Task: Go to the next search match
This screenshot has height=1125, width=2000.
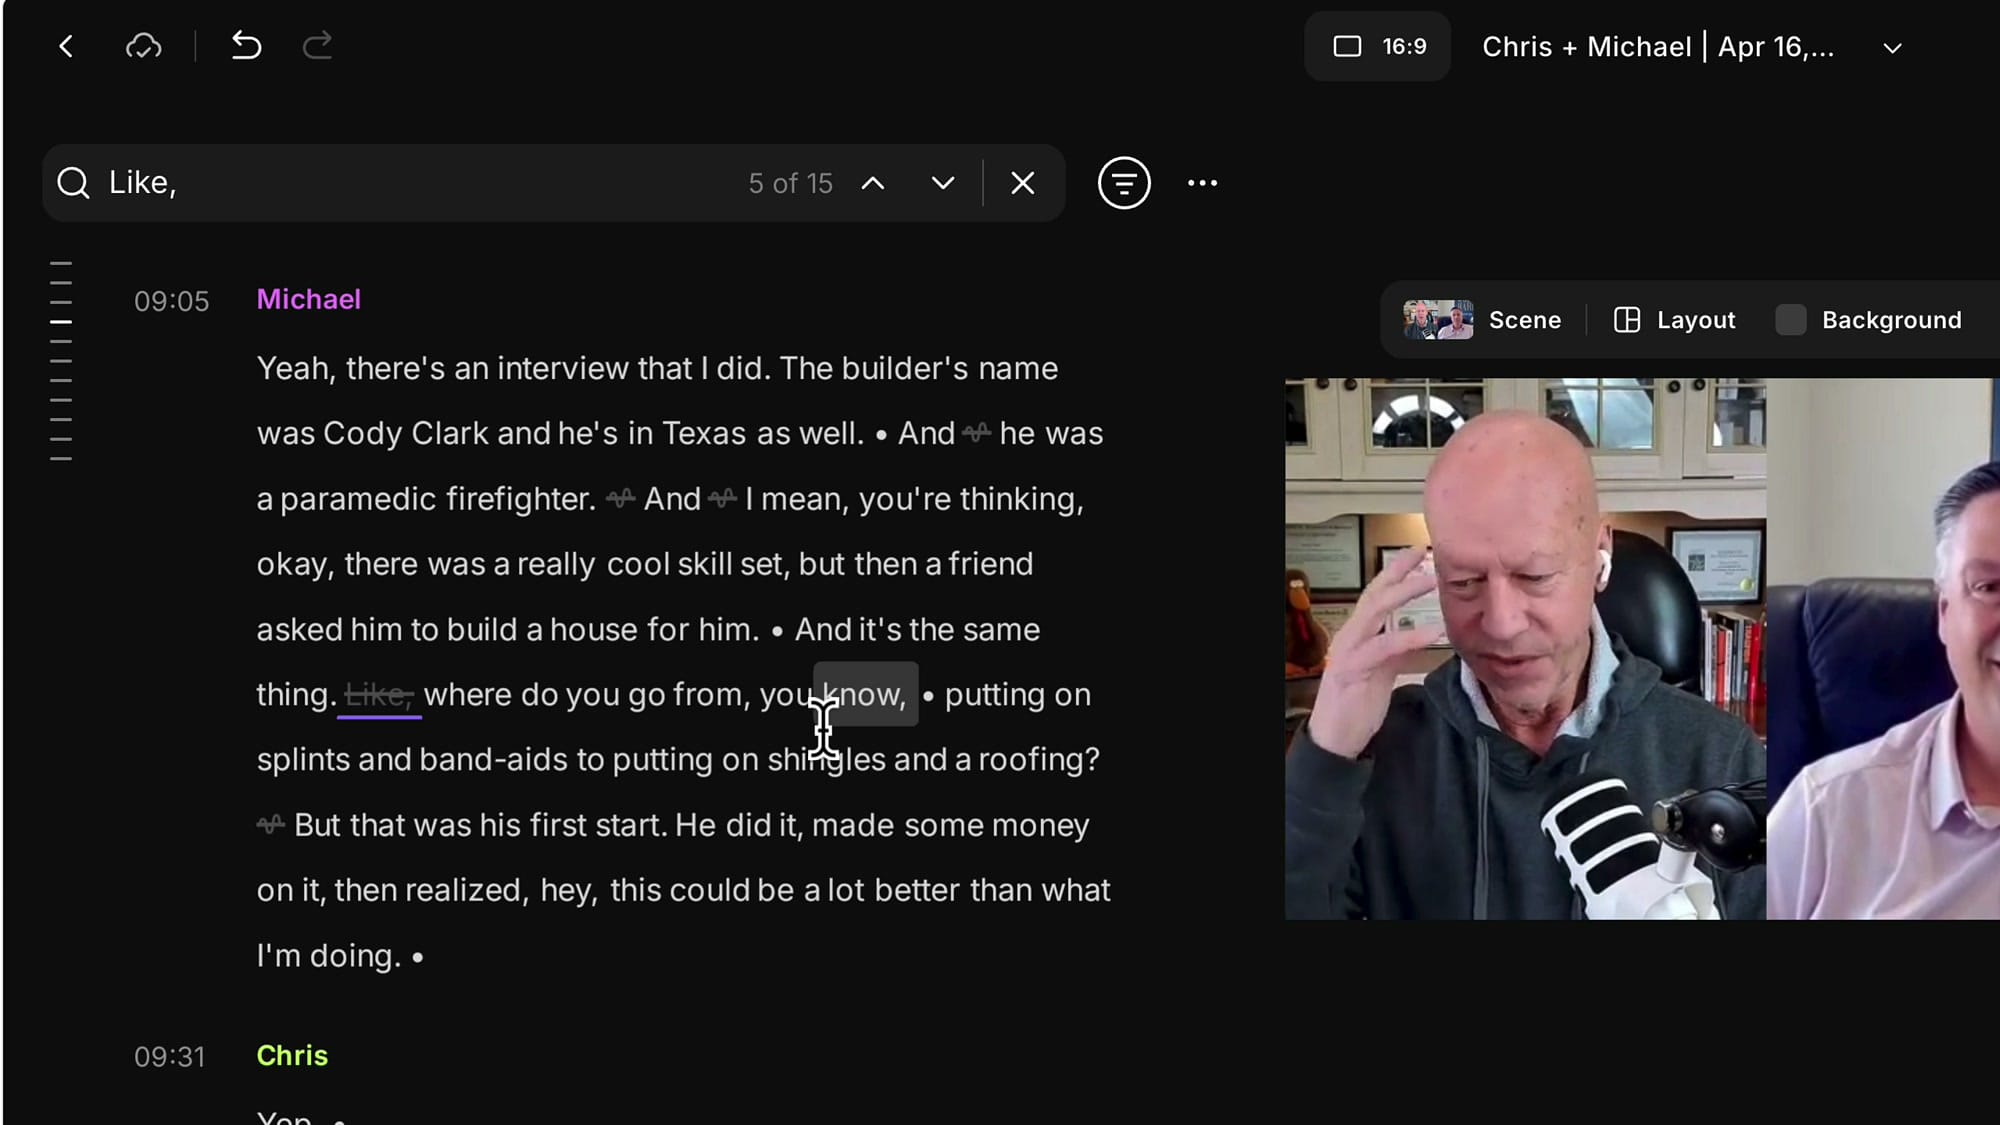Action: pyautogui.click(x=940, y=183)
